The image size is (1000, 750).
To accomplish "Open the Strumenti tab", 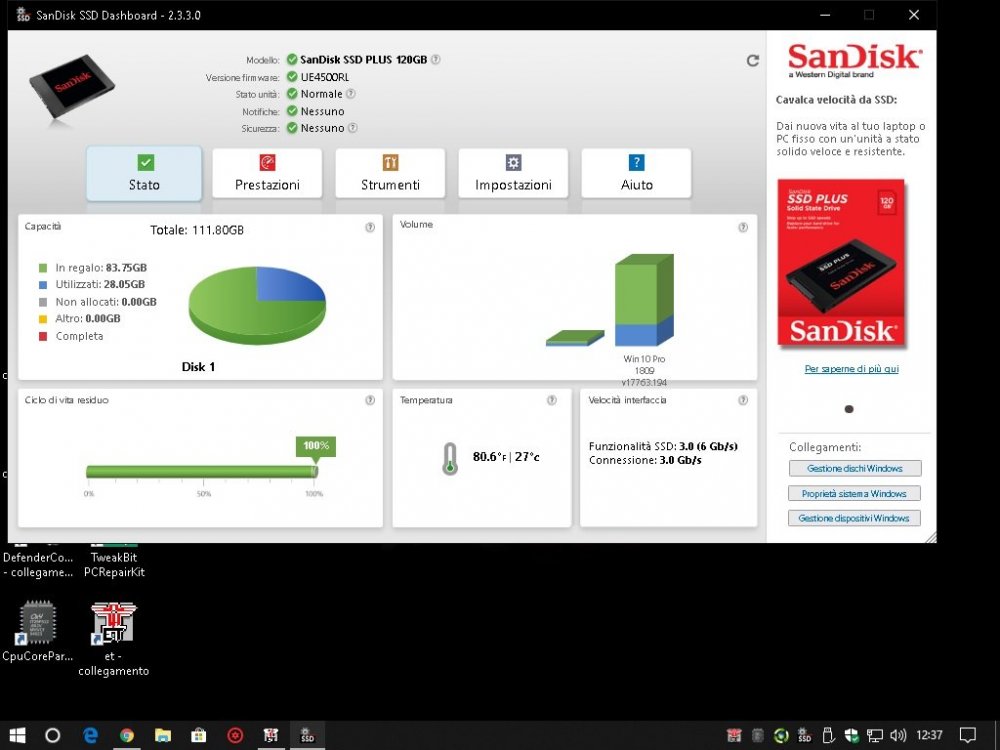I will point(390,173).
